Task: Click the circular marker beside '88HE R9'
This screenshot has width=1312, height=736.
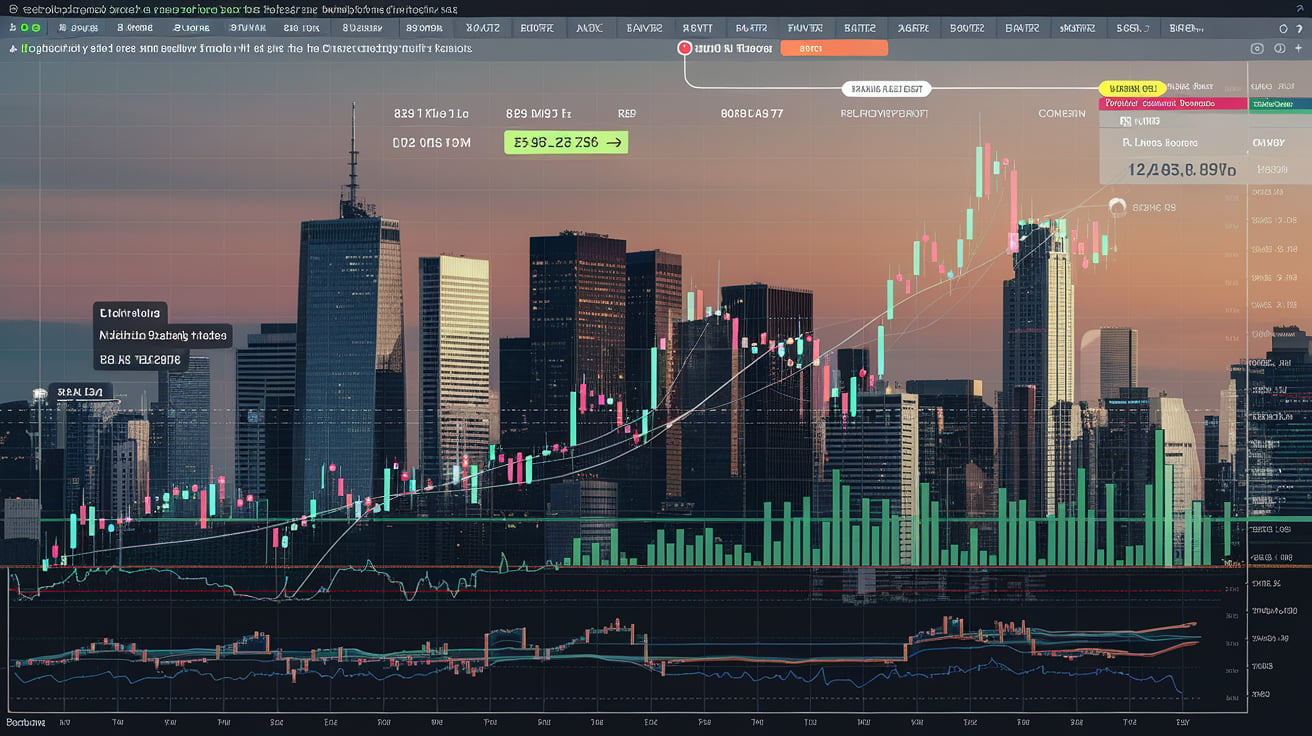Action: pyautogui.click(x=1118, y=207)
